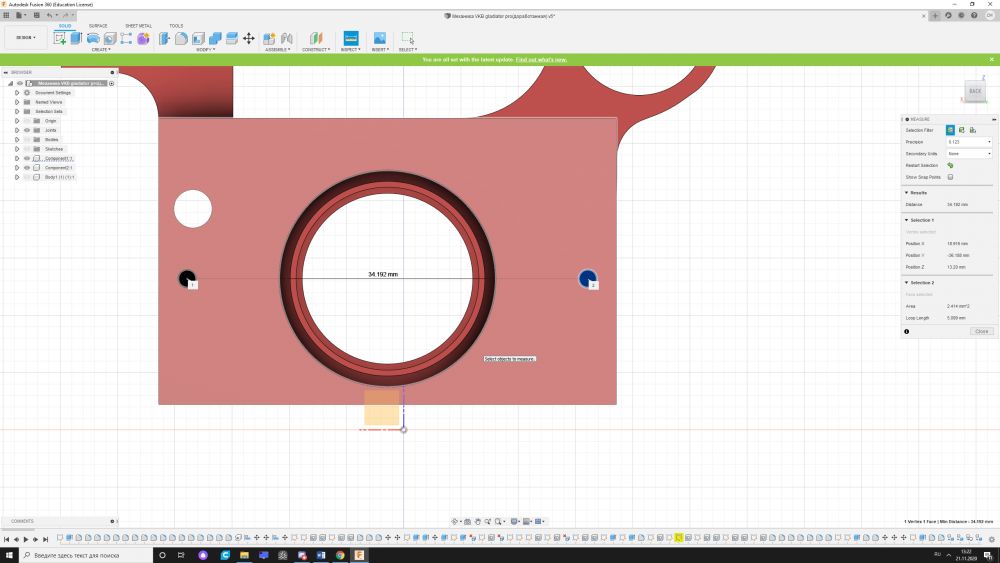The image size is (1000, 563).
Task: Open the Secondary Units dropdown
Action: point(969,154)
